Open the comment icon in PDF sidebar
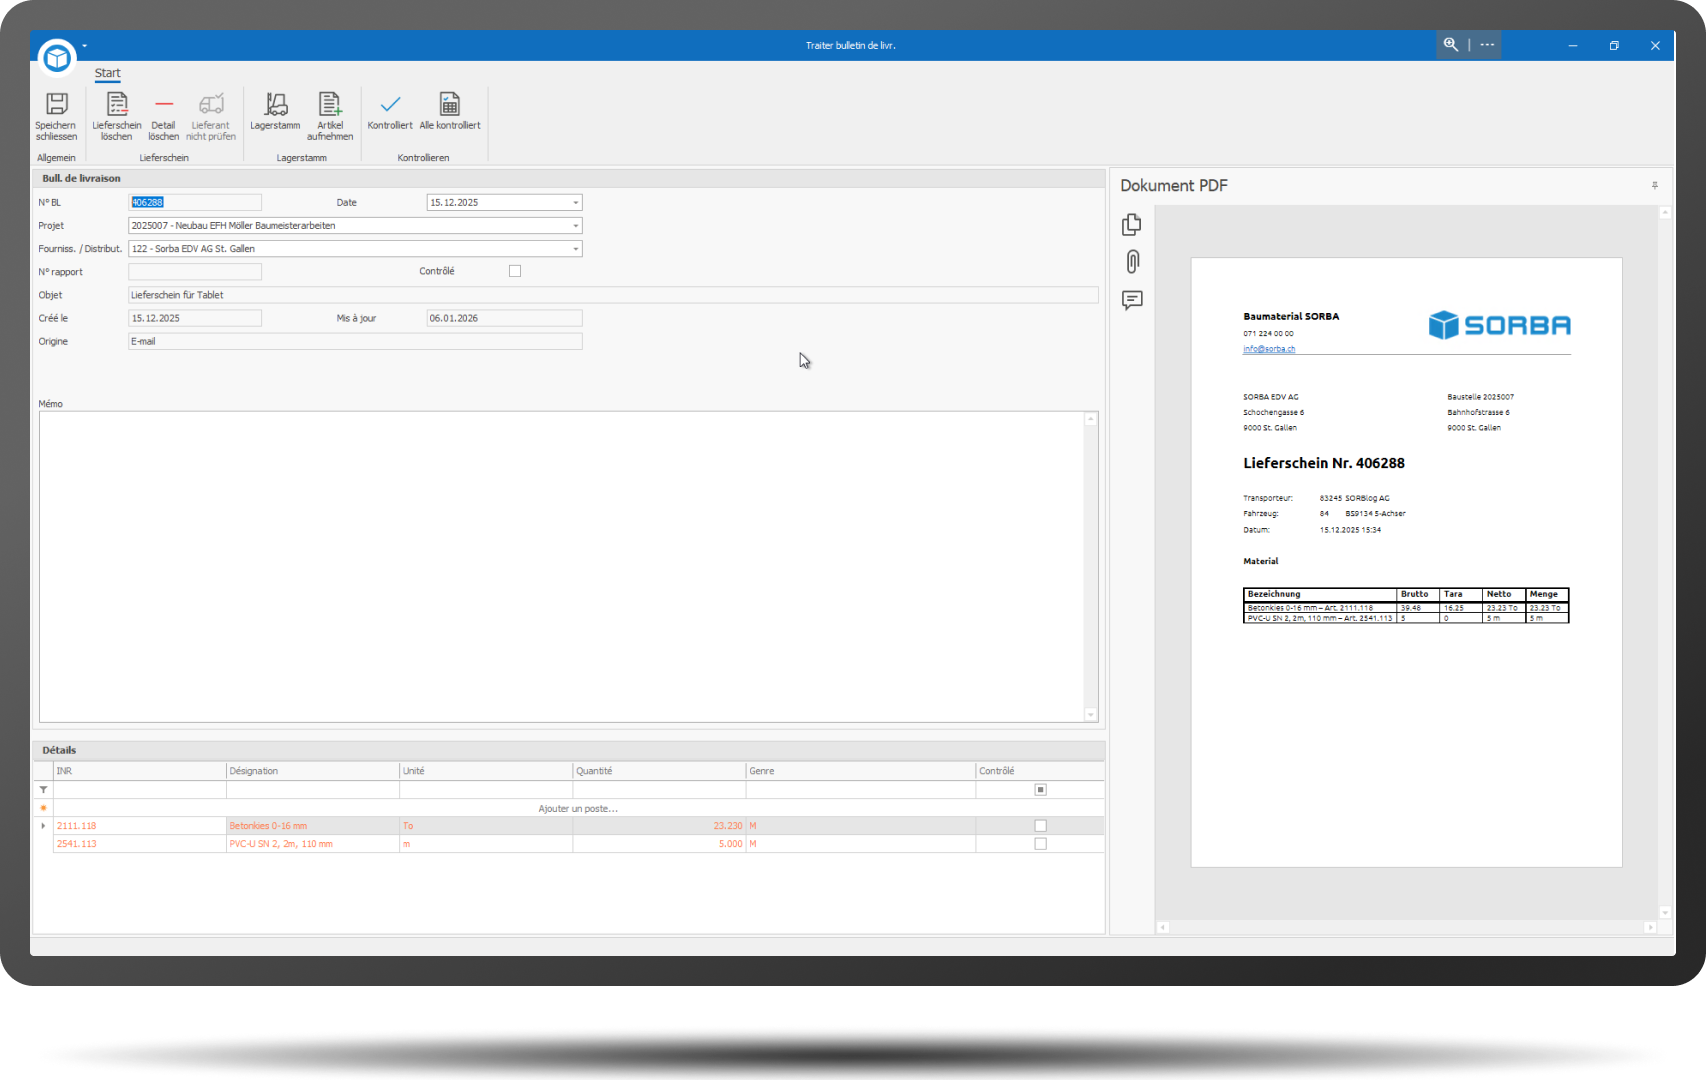 click(x=1132, y=300)
